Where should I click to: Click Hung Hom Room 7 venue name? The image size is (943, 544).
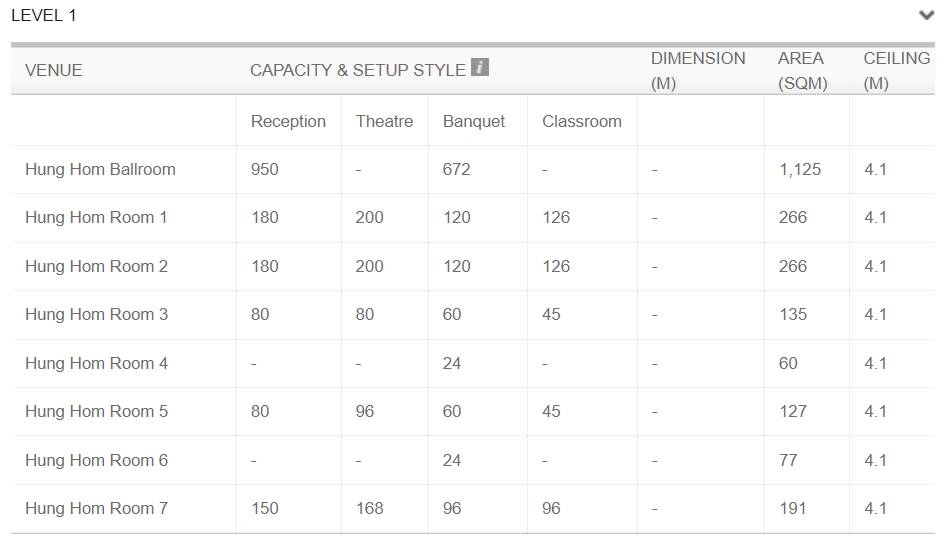pos(96,509)
